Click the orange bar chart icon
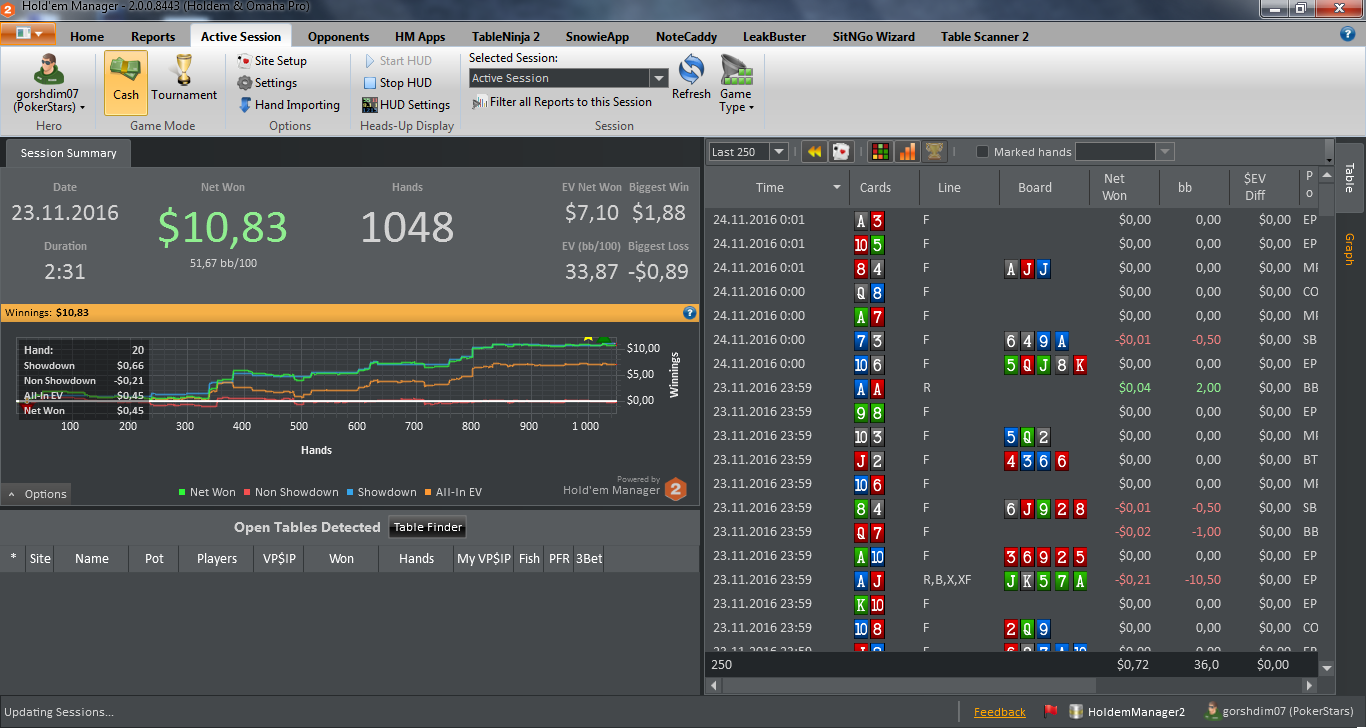This screenshot has height=728, width=1366. (908, 152)
